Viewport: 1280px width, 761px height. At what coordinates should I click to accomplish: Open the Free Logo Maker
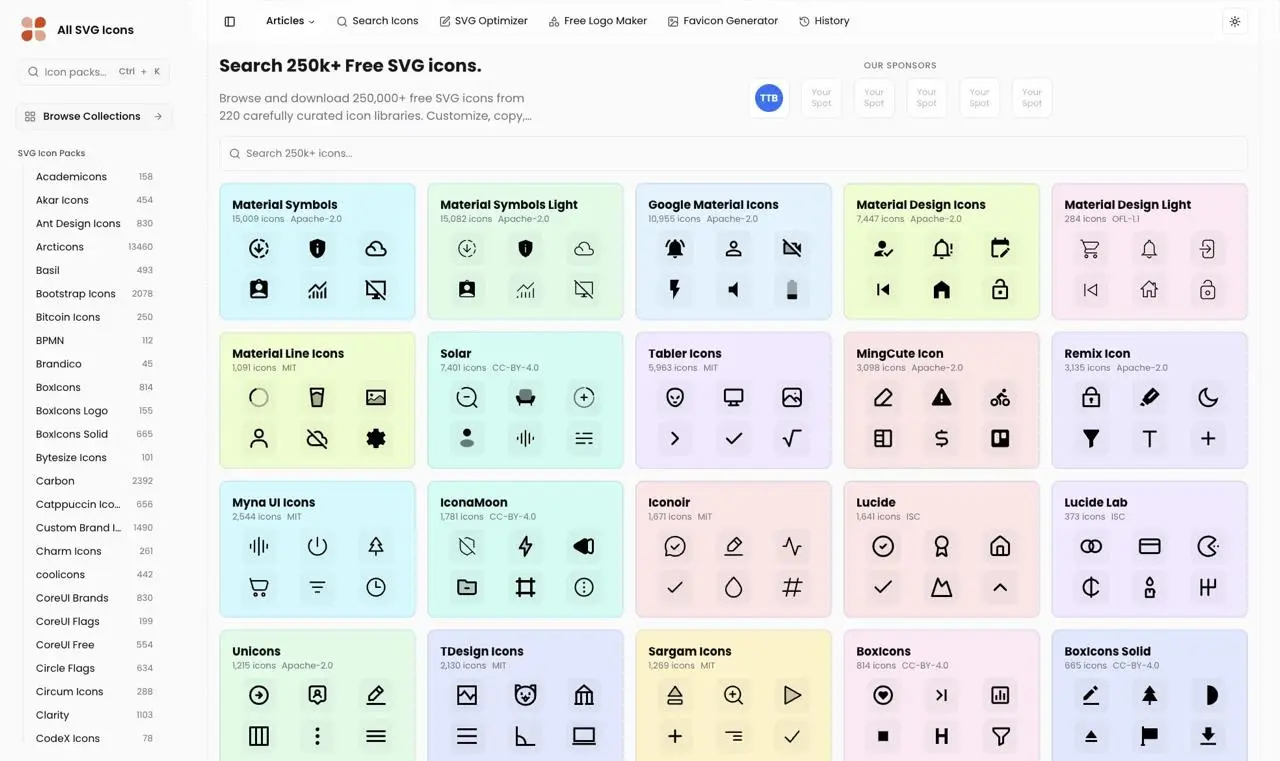597,21
